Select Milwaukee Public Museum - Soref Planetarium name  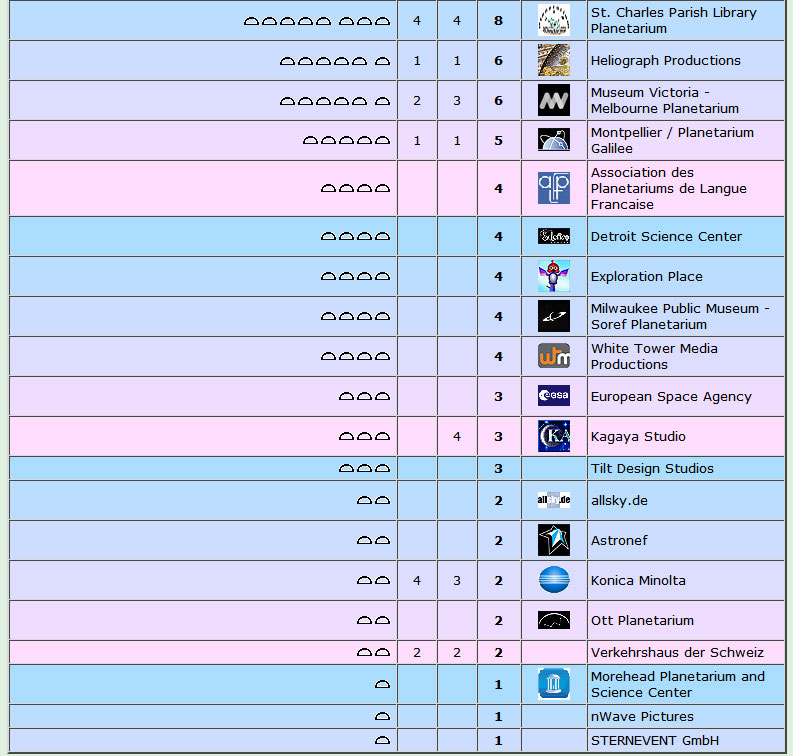coord(680,316)
